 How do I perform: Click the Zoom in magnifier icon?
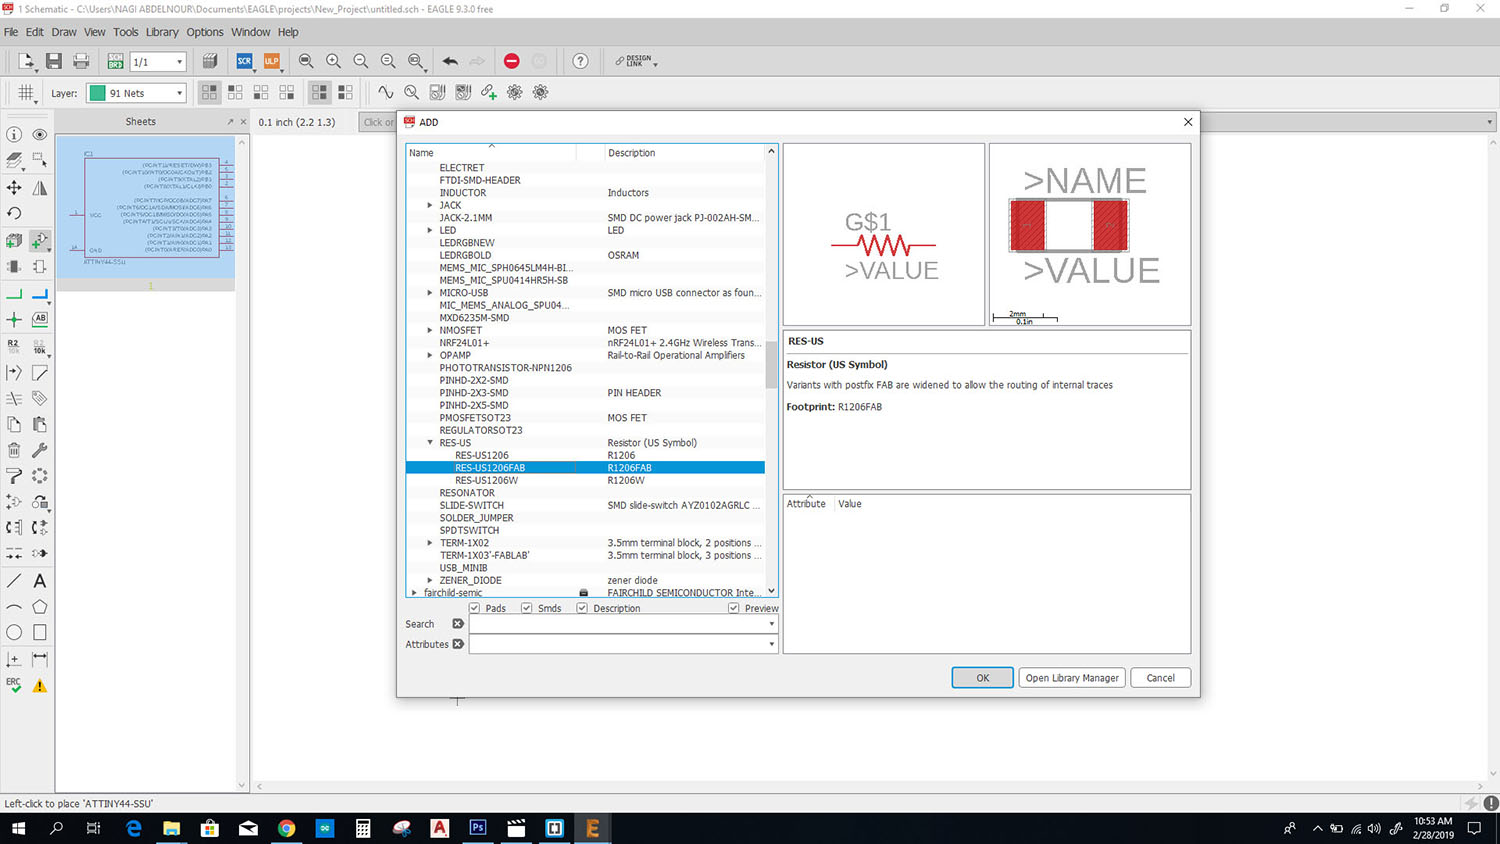(333, 61)
